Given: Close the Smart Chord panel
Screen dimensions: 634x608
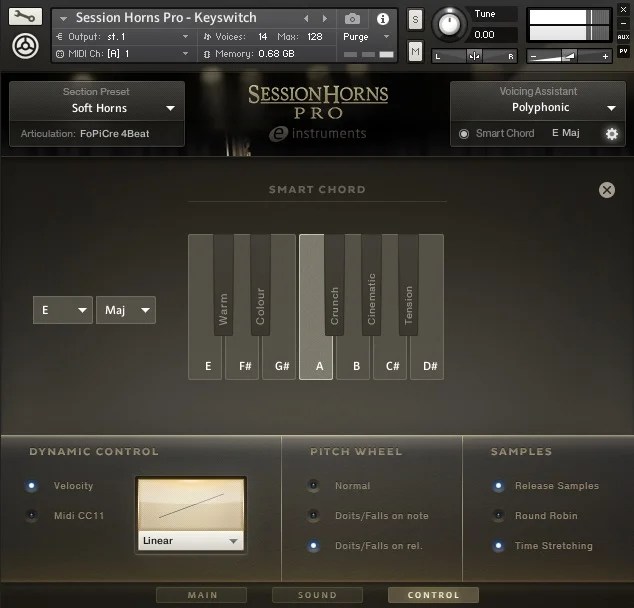Looking at the screenshot, I should click(x=607, y=190).
